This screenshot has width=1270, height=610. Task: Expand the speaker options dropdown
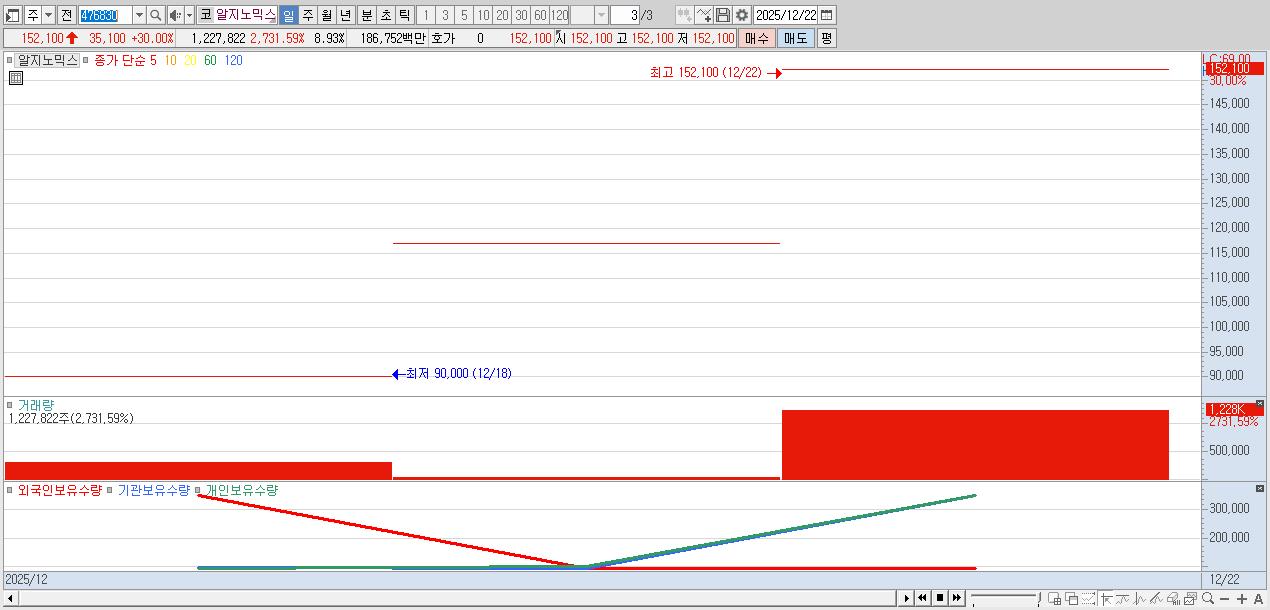(189, 15)
